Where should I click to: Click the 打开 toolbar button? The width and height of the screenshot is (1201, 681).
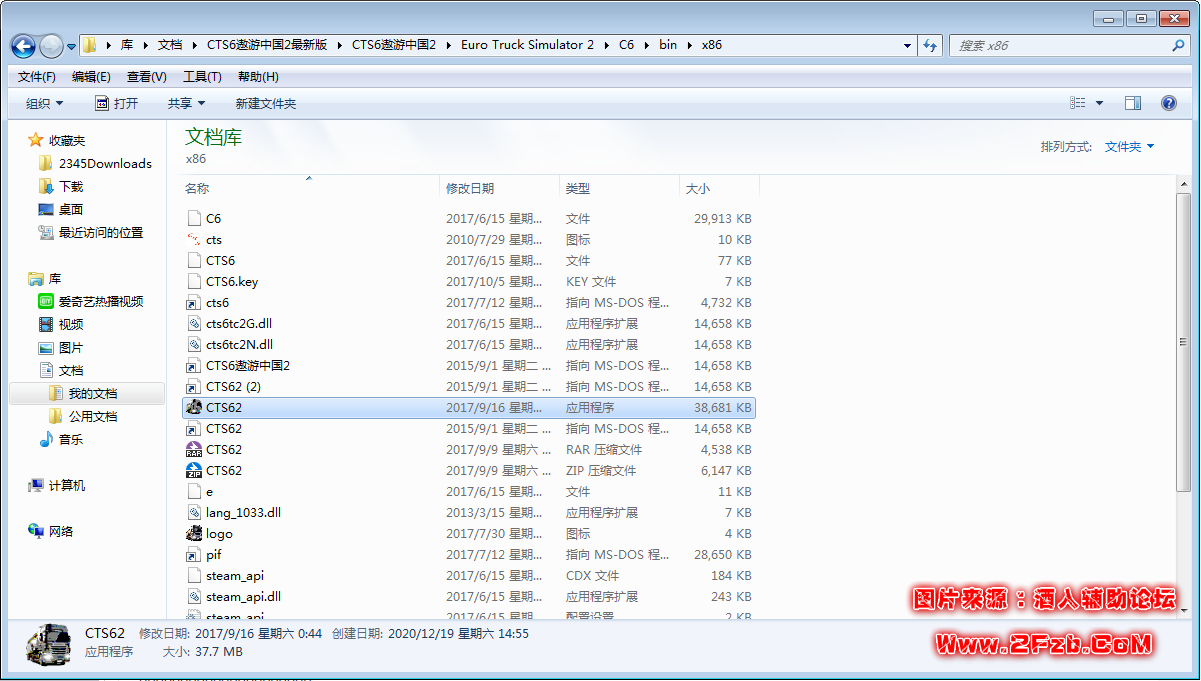click(117, 104)
